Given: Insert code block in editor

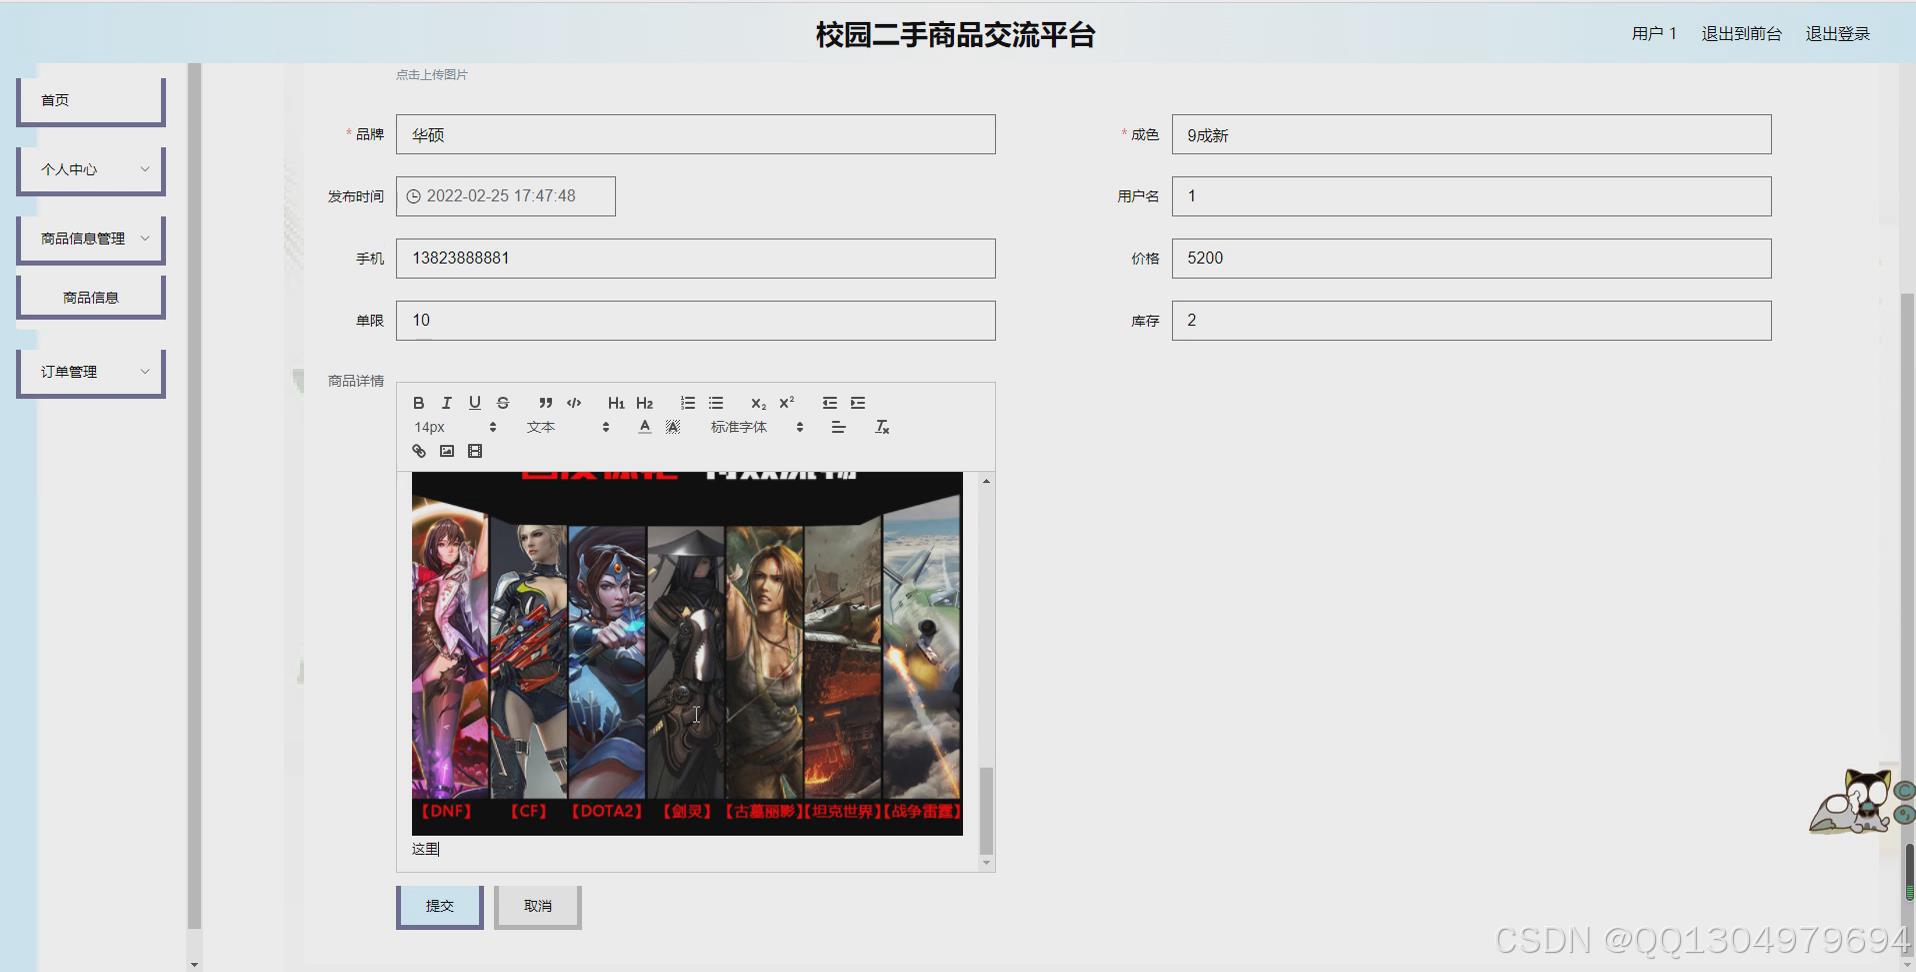Looking at the screenshot, I should [573, 403].
